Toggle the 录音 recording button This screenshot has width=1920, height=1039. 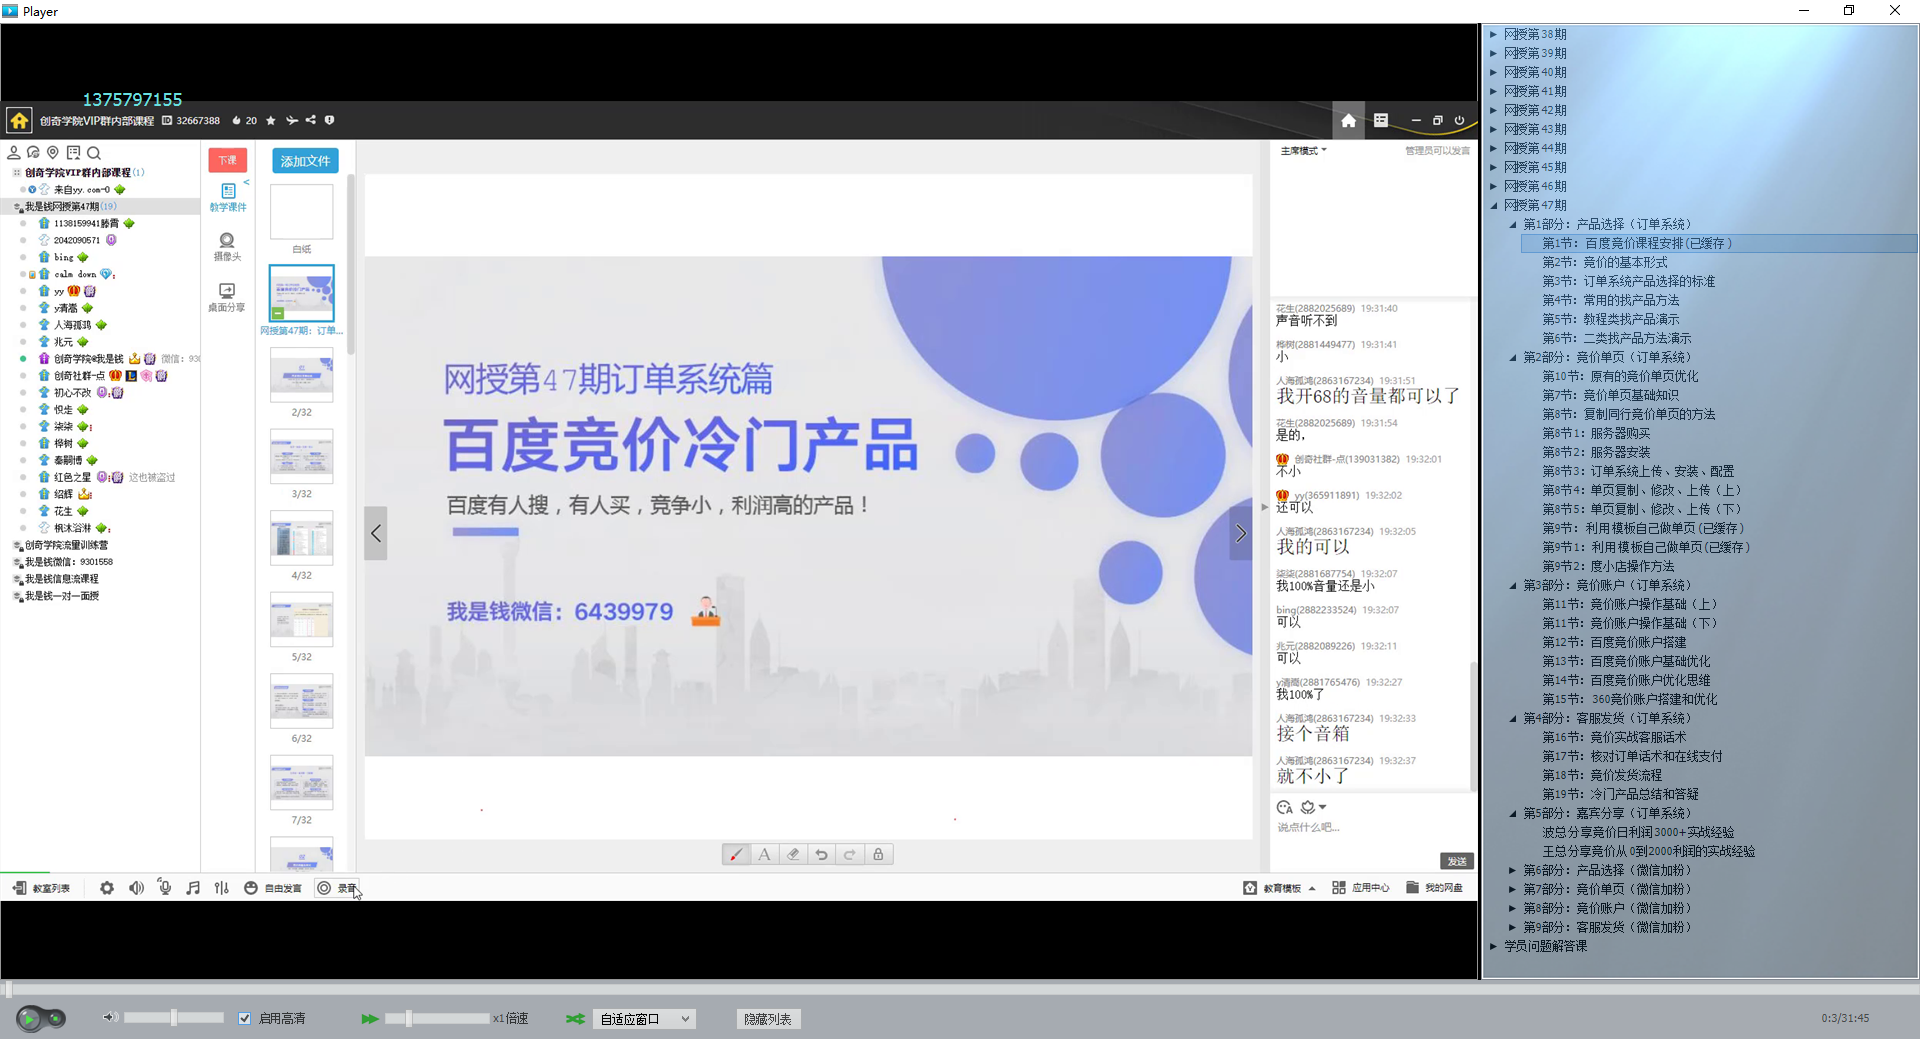pyautogui.click(x=337, y=888)
